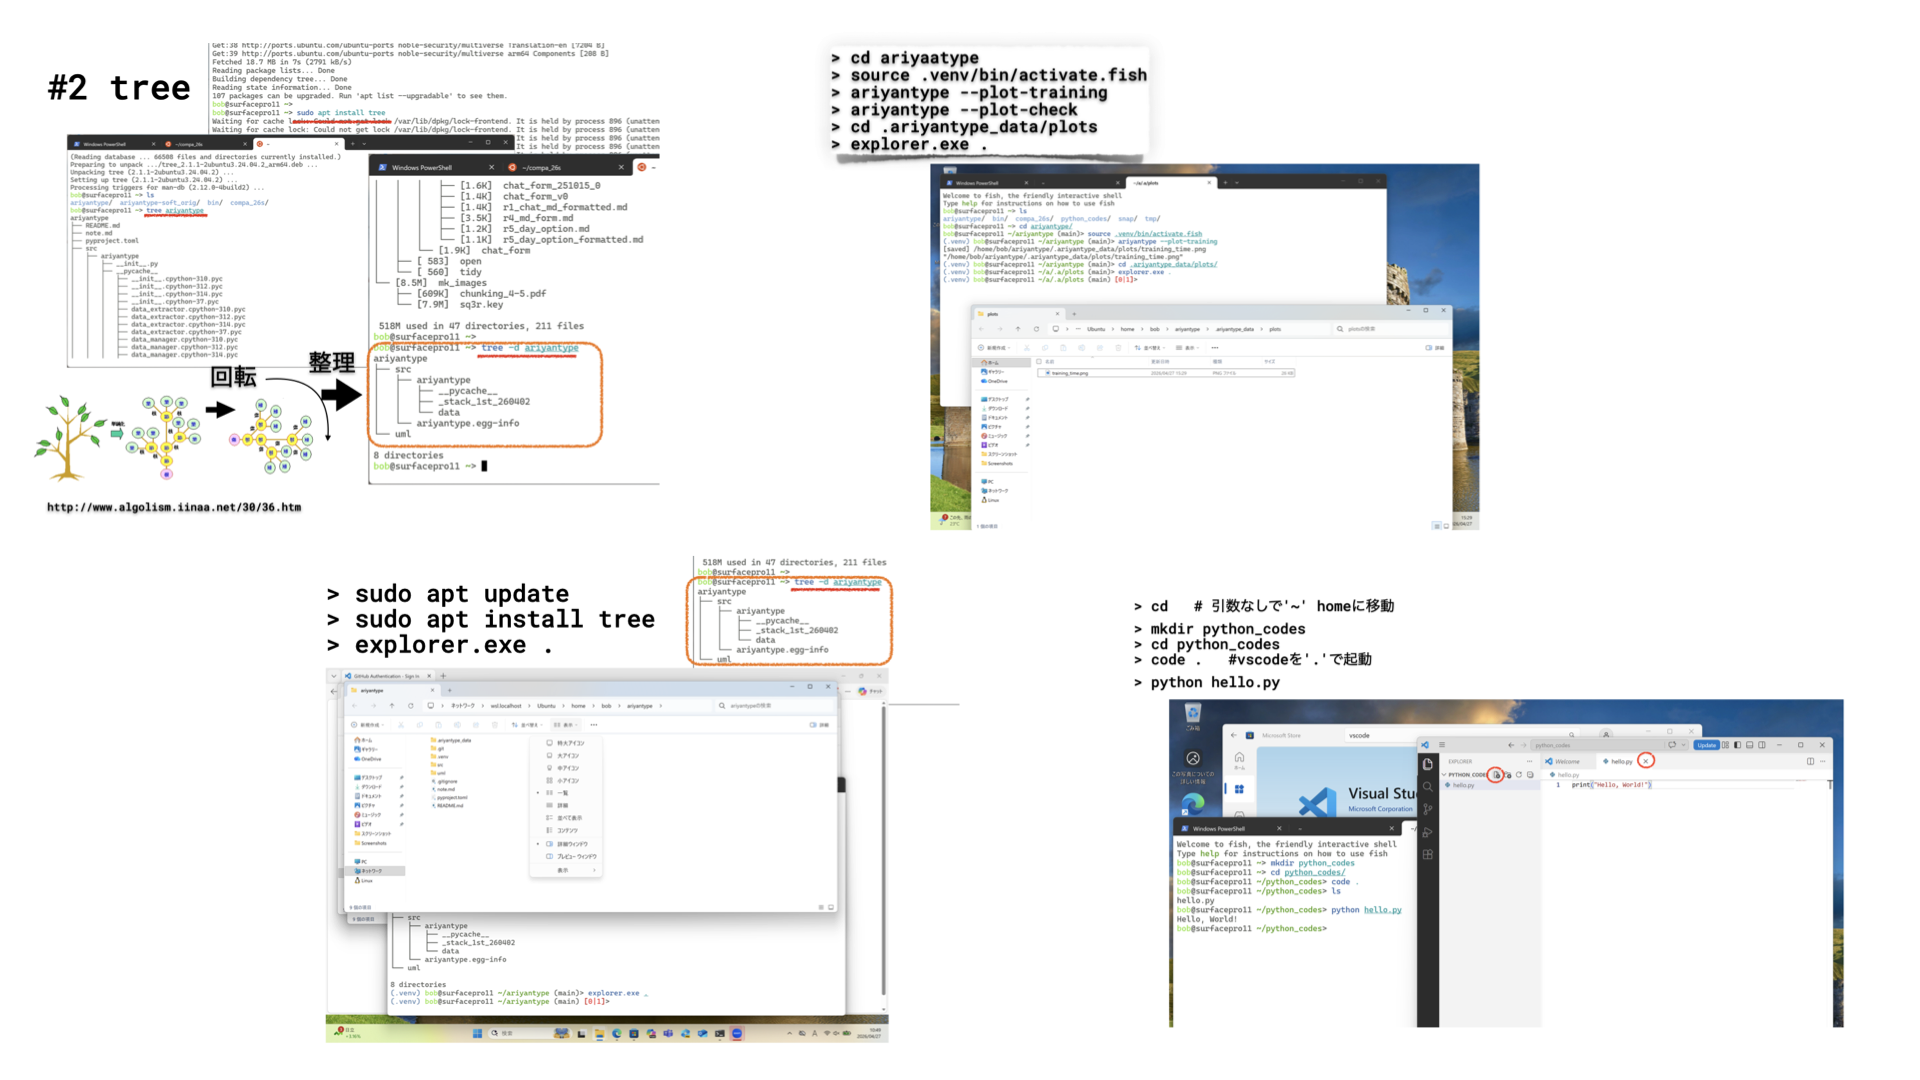This screenshot has height=1080, width=1920.
Task: Click Refresh icon in plots Explorer window
Action: pos(1036,329)
